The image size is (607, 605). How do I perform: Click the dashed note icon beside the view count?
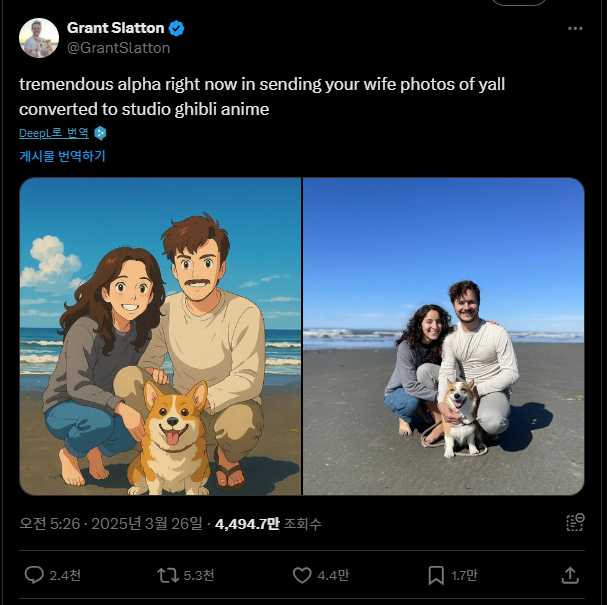[x=574, y=522]
